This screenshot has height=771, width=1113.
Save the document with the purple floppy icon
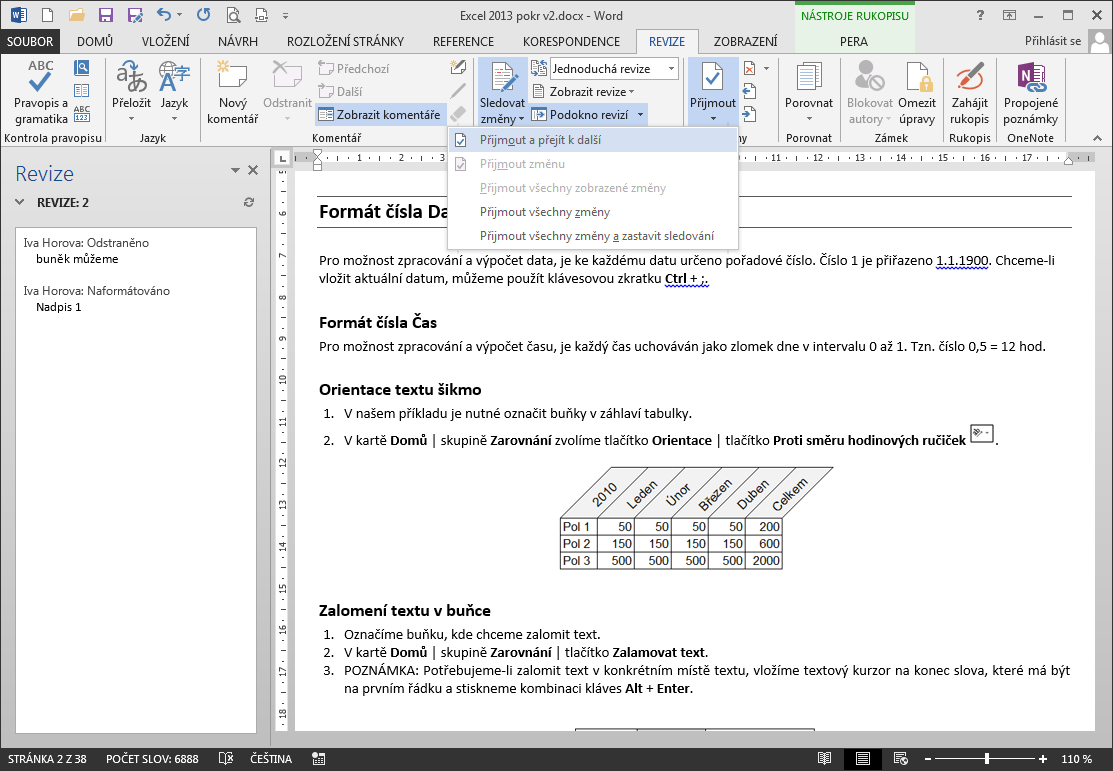(105, 15)
